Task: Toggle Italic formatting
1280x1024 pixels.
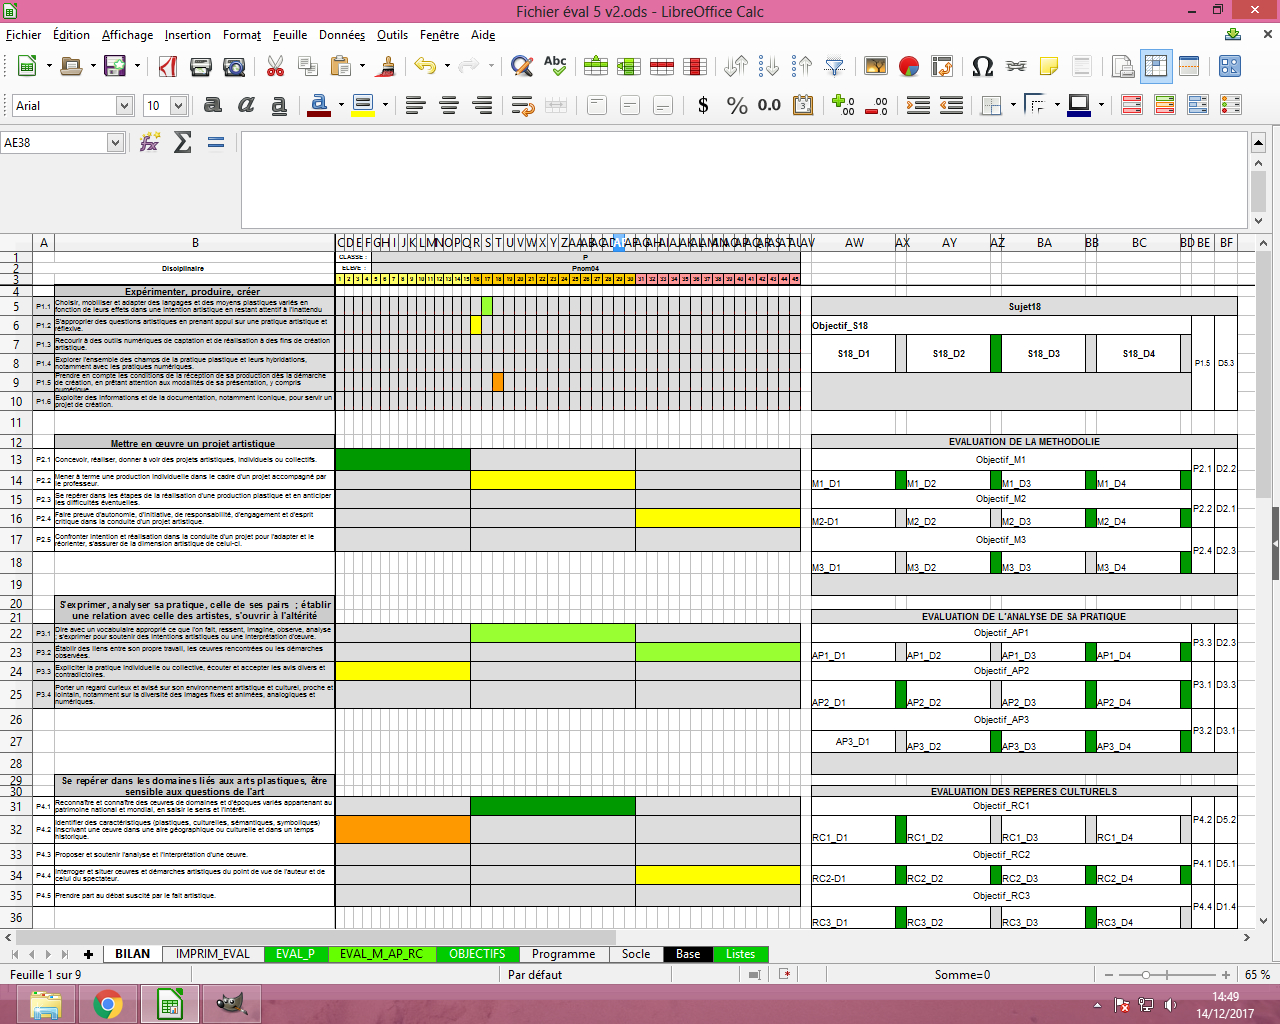Action: point(246,105)
